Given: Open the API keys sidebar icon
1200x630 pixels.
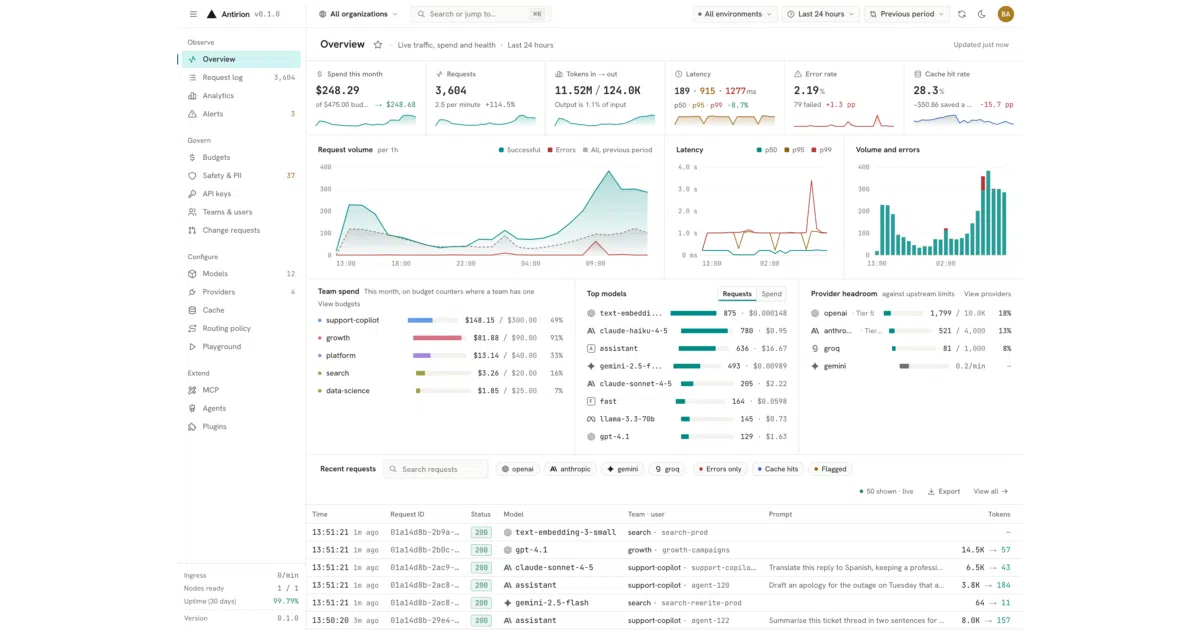Looking at the screenshot, I should tap(193, 194).
